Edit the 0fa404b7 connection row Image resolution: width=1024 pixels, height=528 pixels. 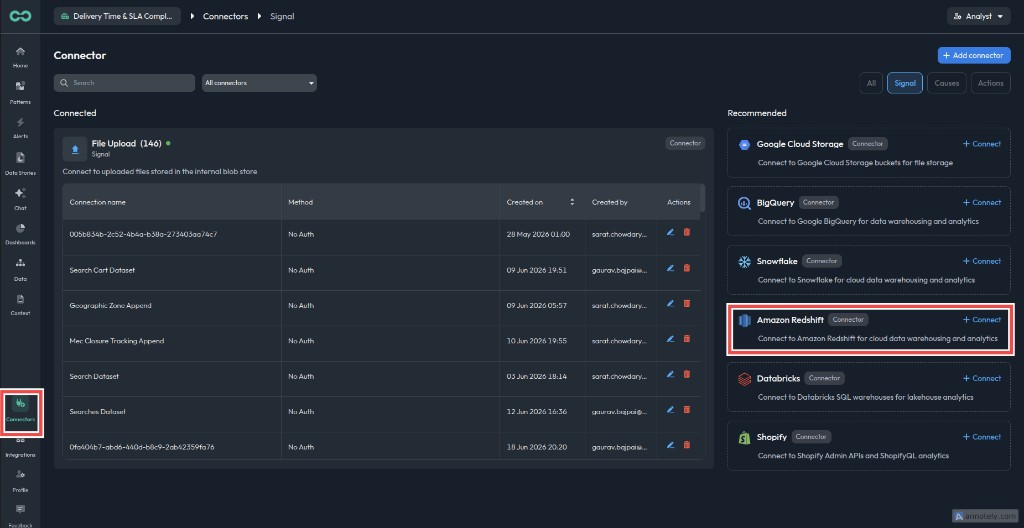click(670, 444)
